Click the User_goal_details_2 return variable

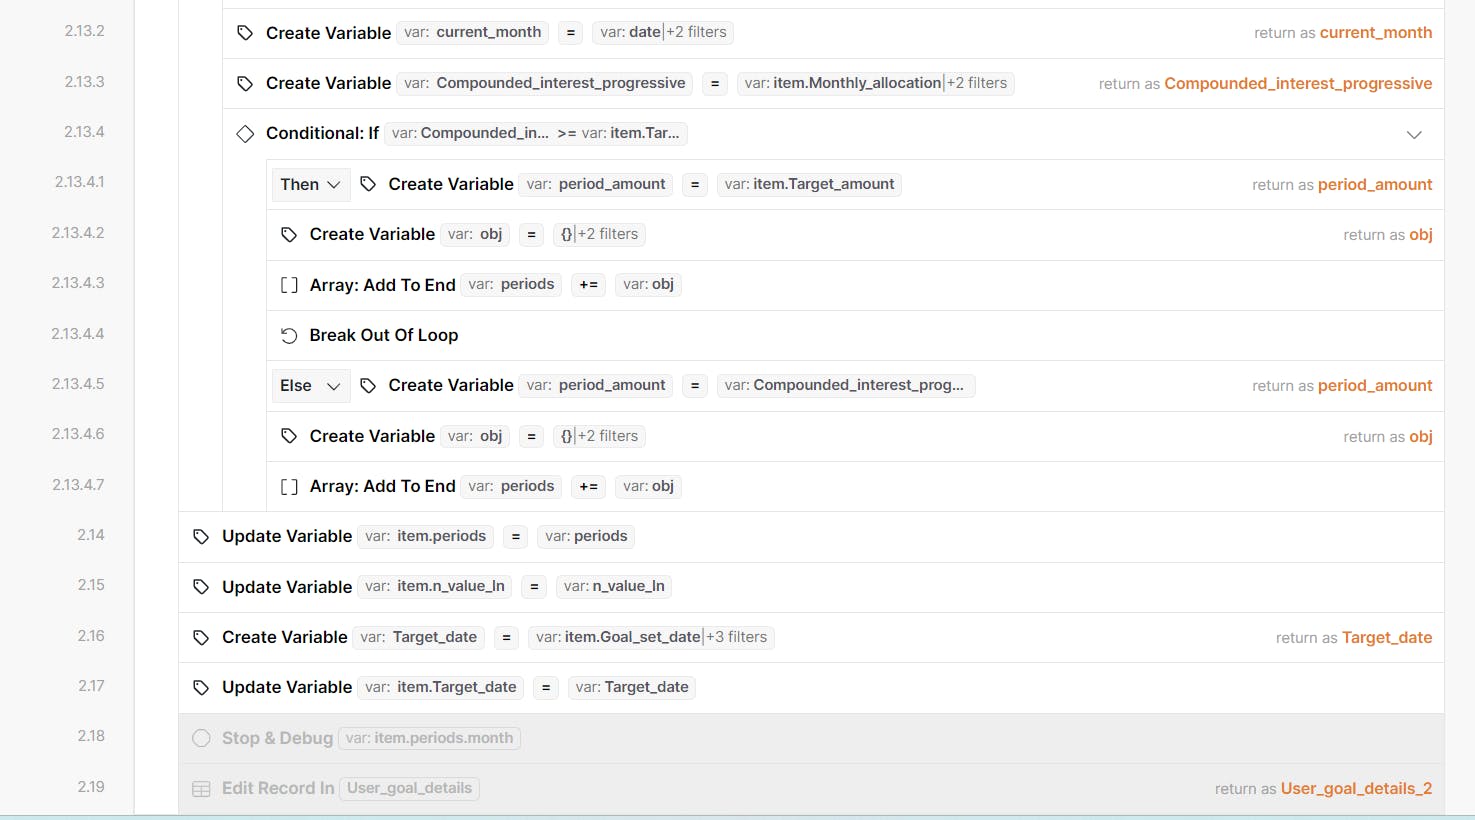tap(1356, 789)
